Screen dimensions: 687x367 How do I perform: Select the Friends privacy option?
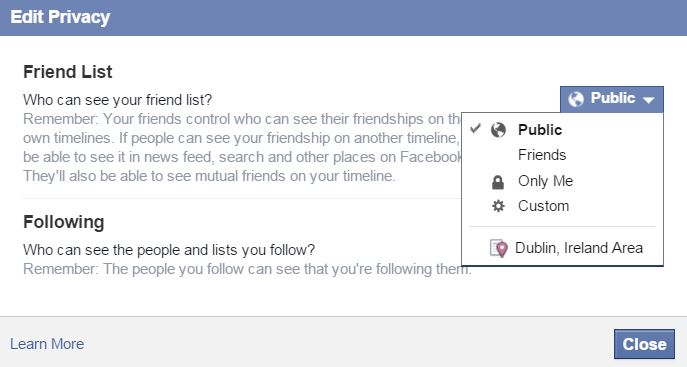tap(542, 155)
